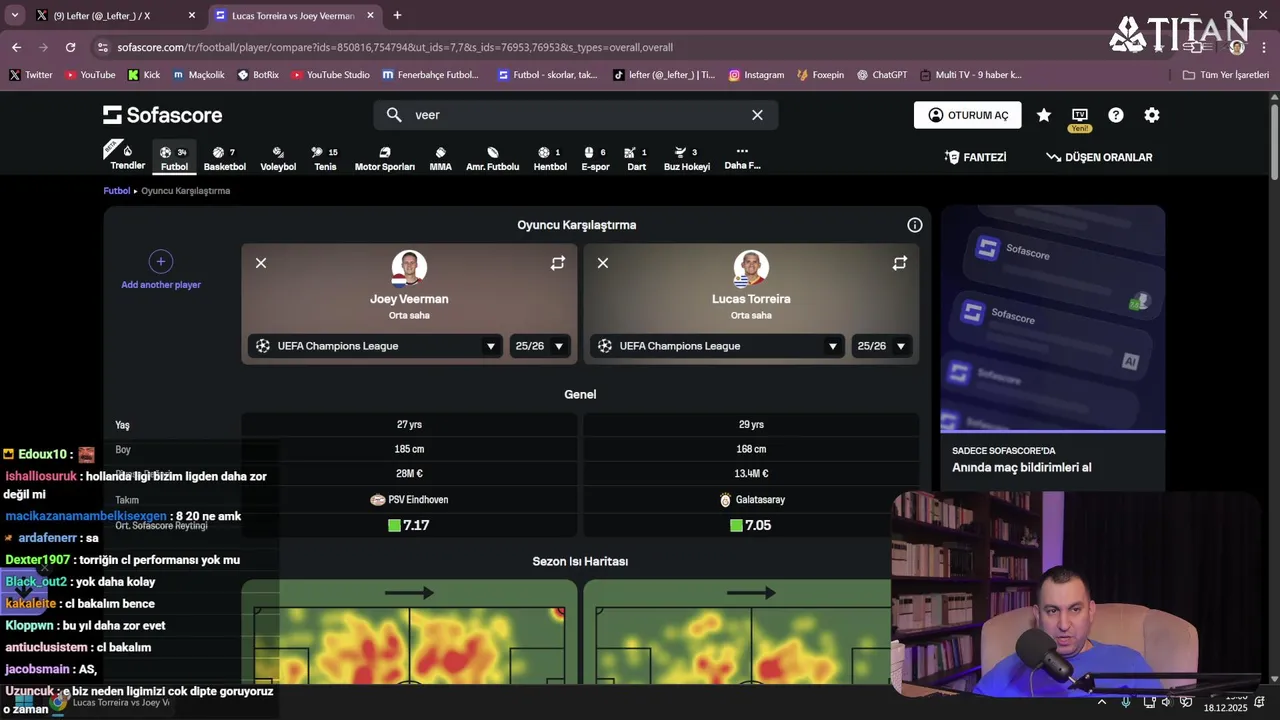Open FANTEZİ section
The height and width of the screenshot is (720, 1280).
tap(975, 157)
